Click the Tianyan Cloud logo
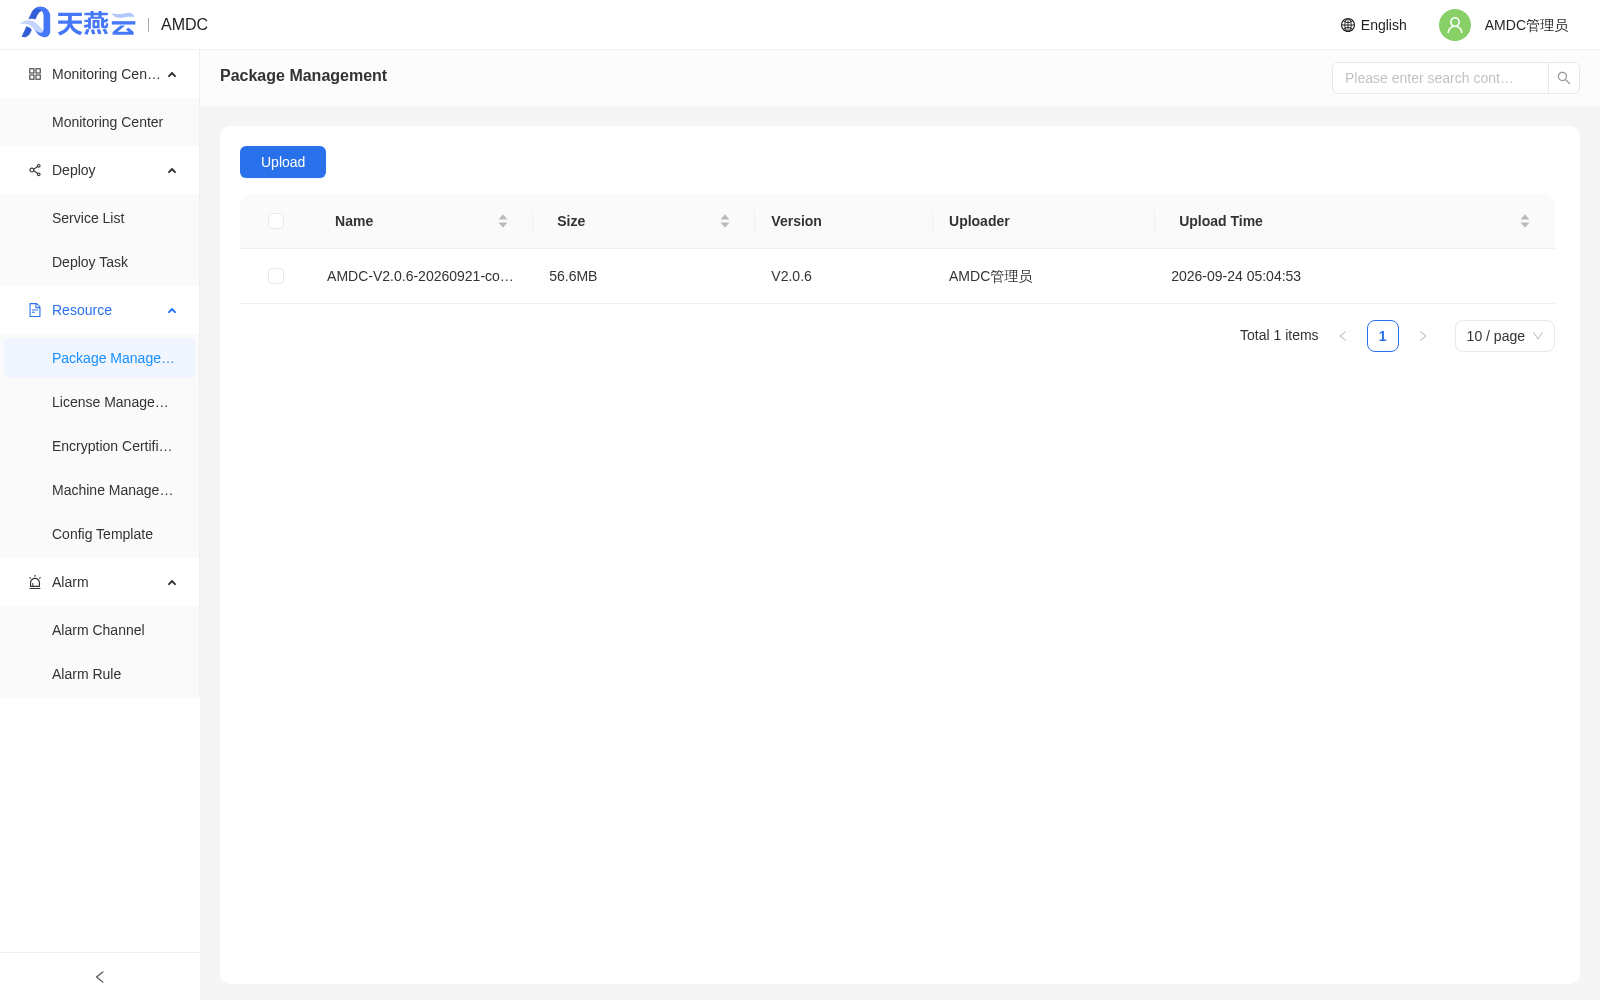Screen dimensions: 1600x1000 [x=78, y=23]
